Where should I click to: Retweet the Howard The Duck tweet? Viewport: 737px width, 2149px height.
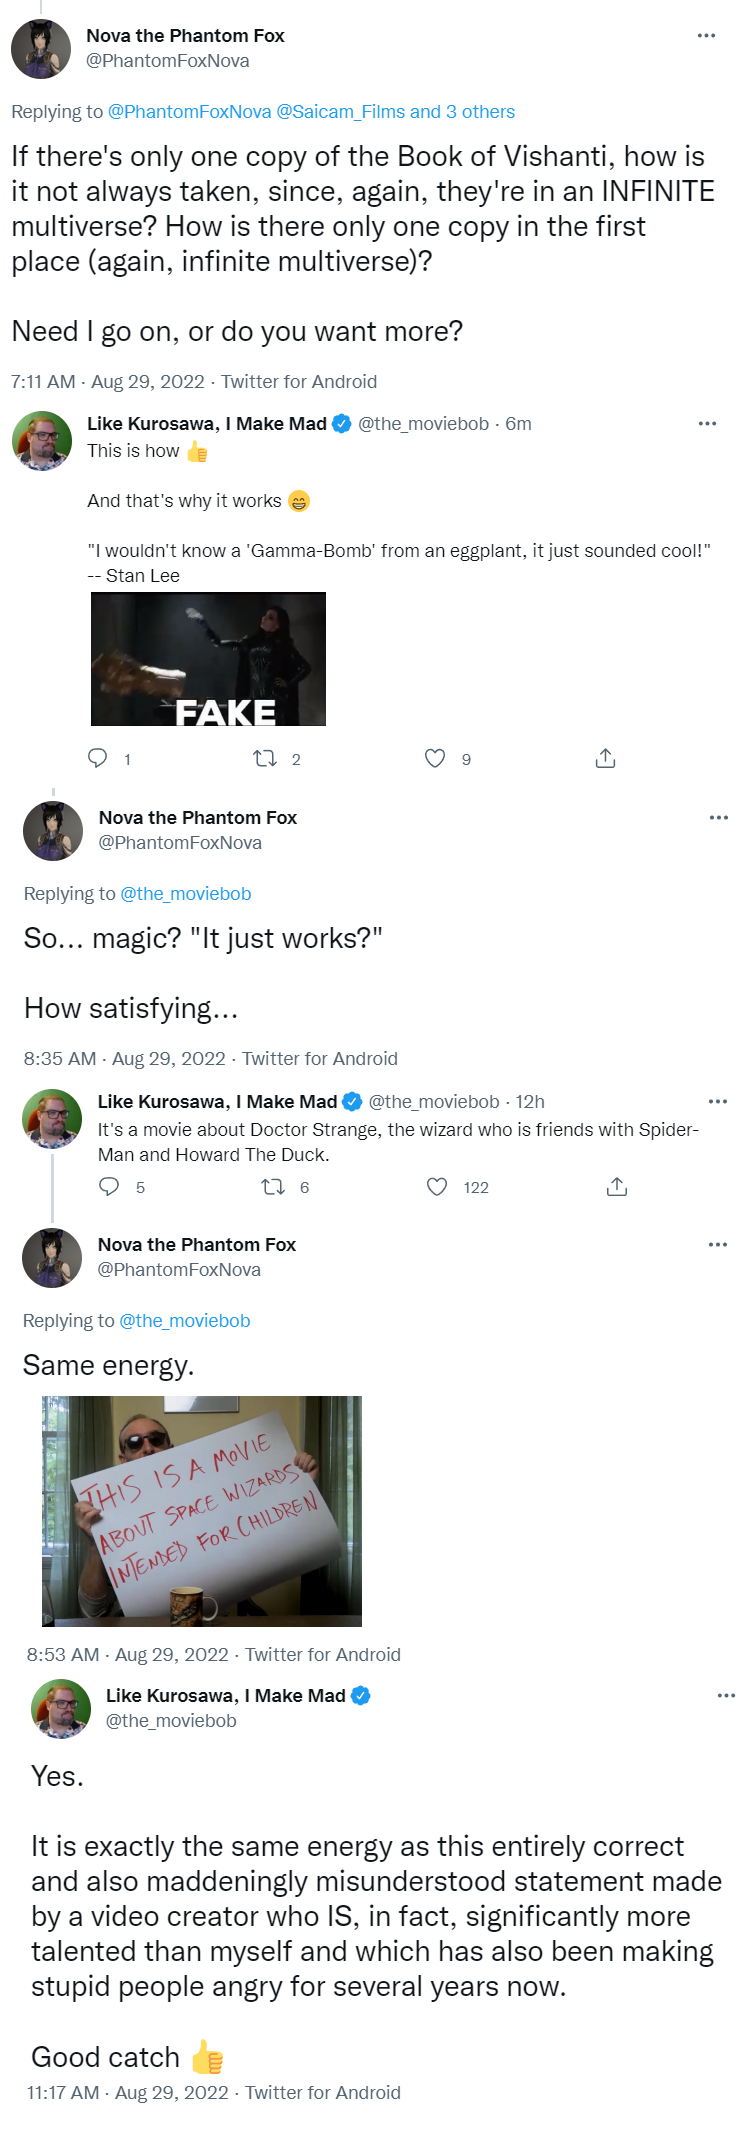[272, 1187]
